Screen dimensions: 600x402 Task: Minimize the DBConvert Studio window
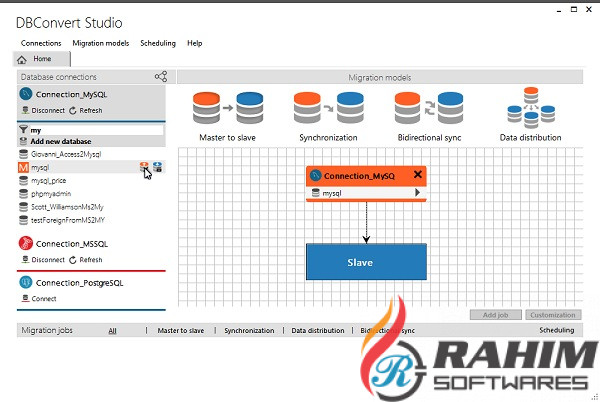coord(559,10)
